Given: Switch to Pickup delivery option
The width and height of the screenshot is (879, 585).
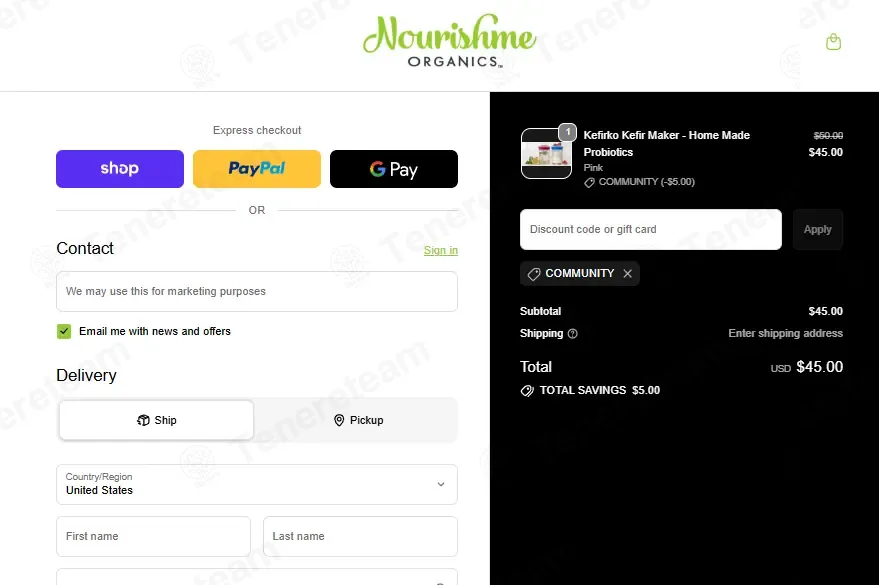Looking at the screenshot, I should click(x=358, y=420).
